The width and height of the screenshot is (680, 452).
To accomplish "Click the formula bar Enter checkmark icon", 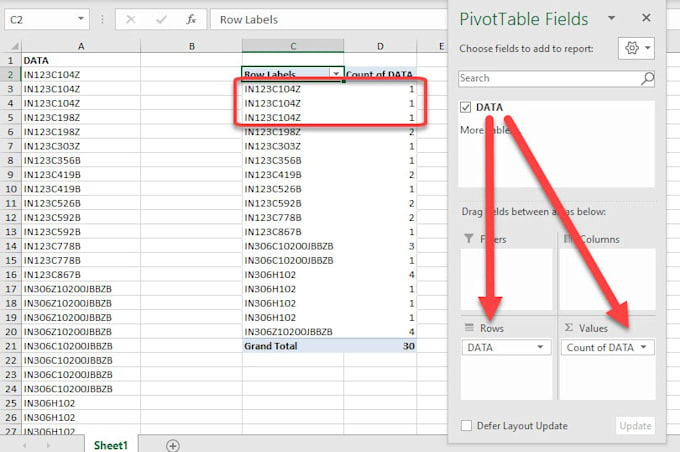I will (x=161, y=20).
